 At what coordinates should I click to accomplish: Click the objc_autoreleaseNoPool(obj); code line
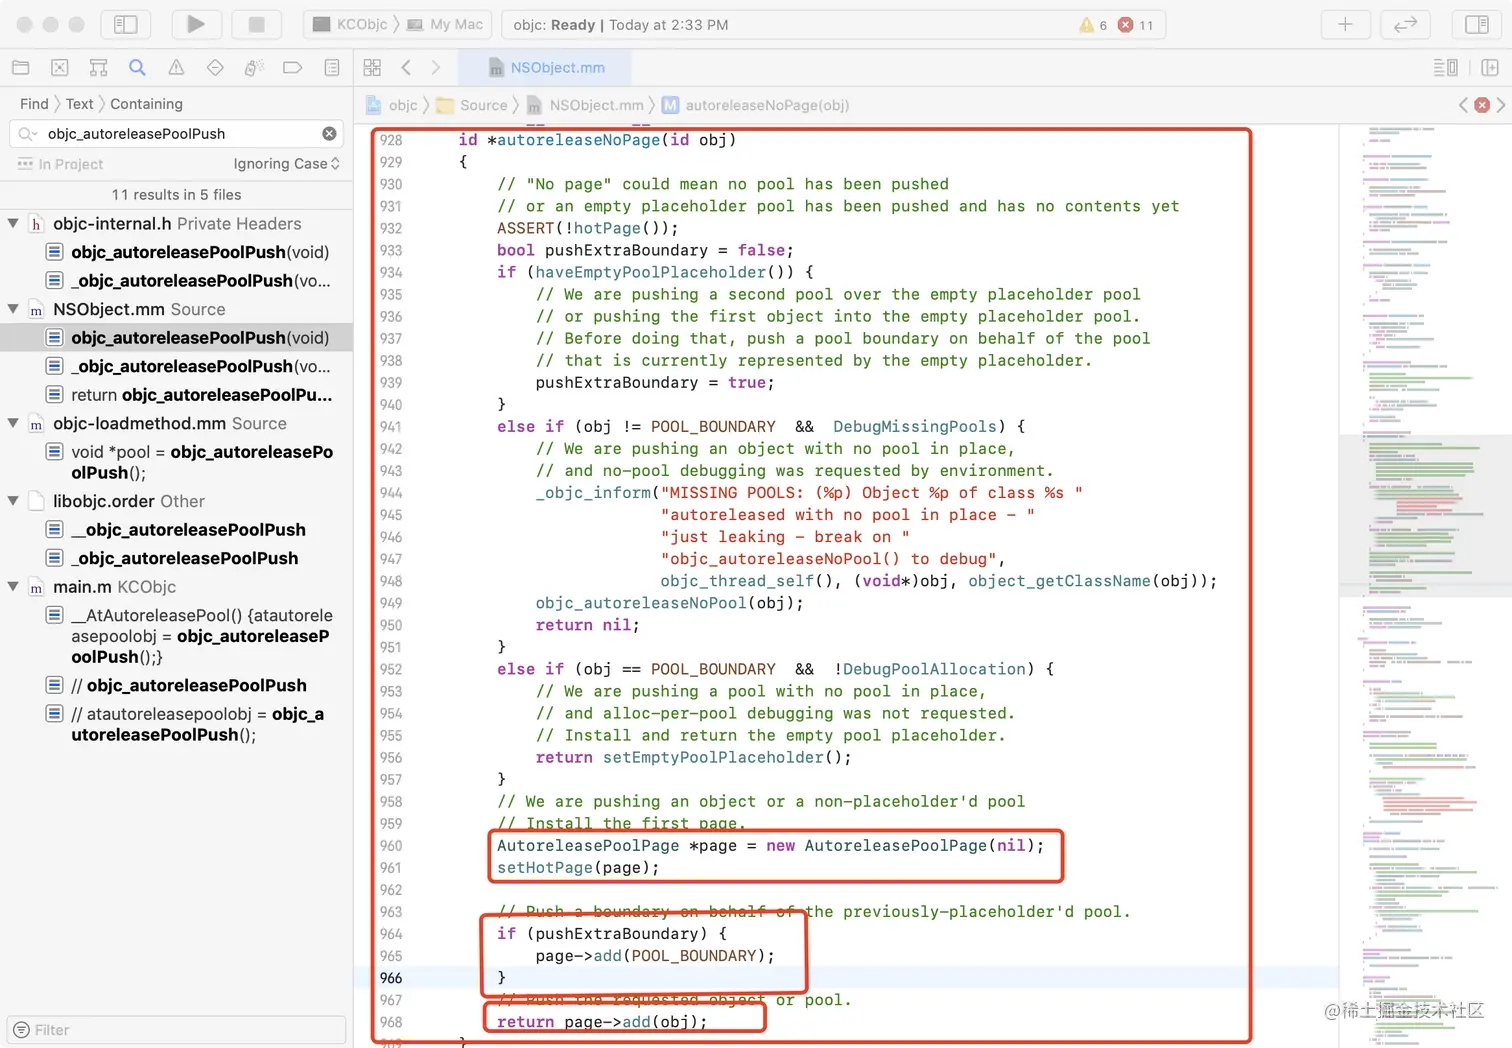coord(669,603)
